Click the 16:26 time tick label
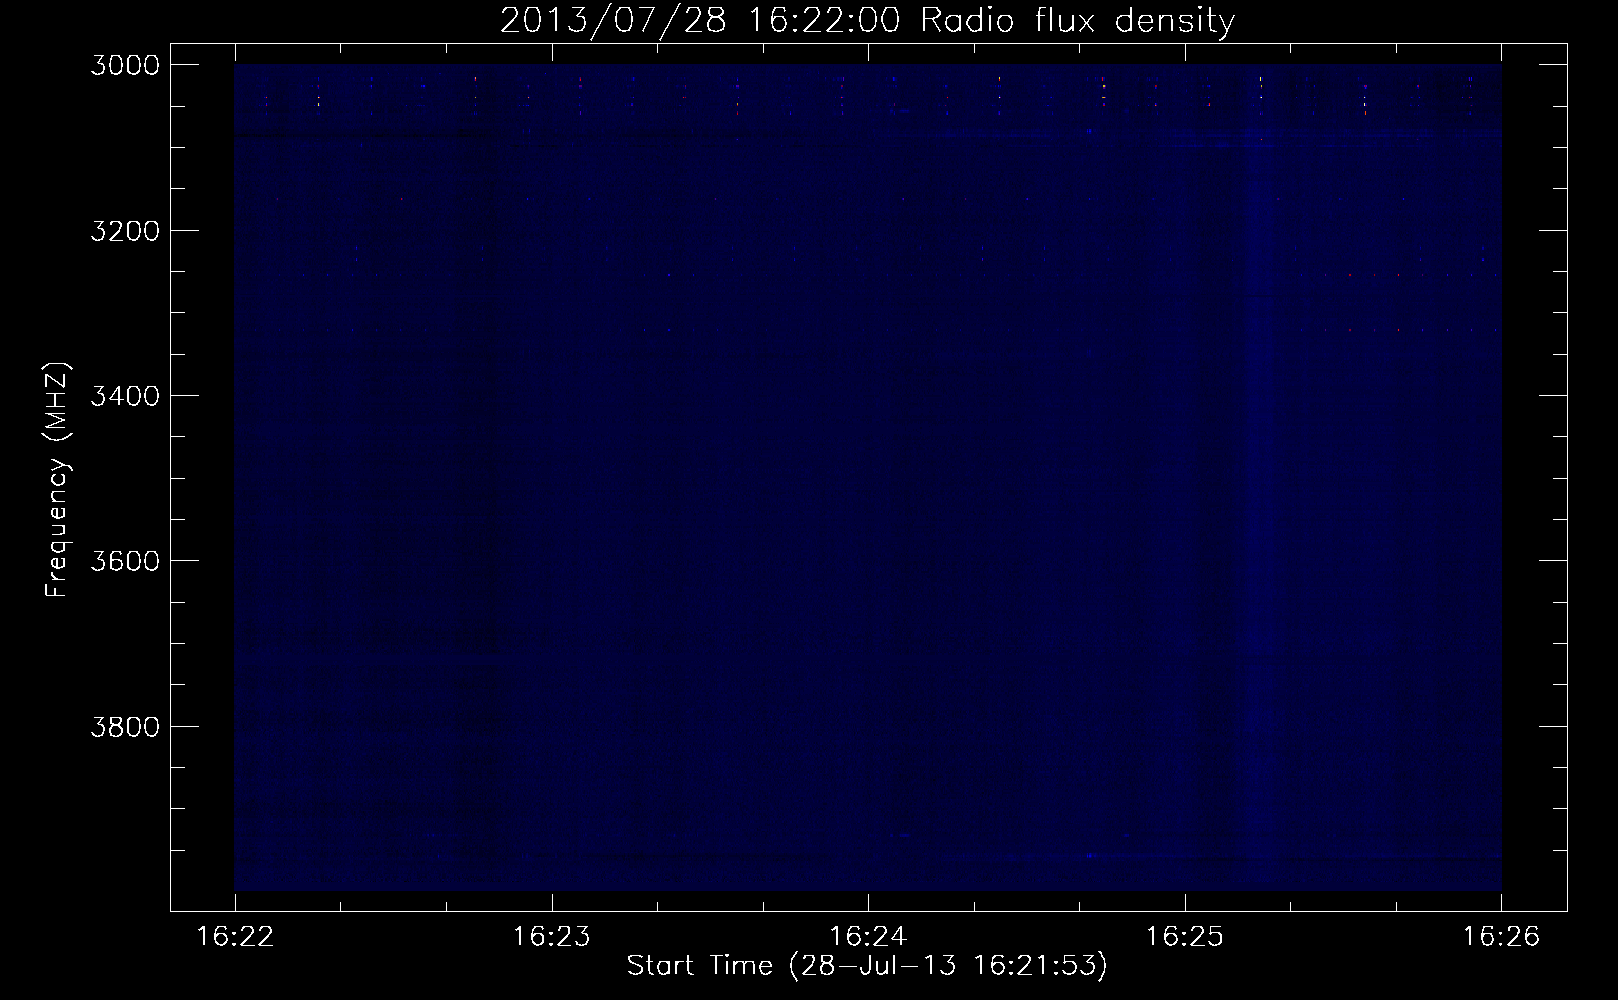This screenshot has width=1618, height=1000. [1501, 937]
